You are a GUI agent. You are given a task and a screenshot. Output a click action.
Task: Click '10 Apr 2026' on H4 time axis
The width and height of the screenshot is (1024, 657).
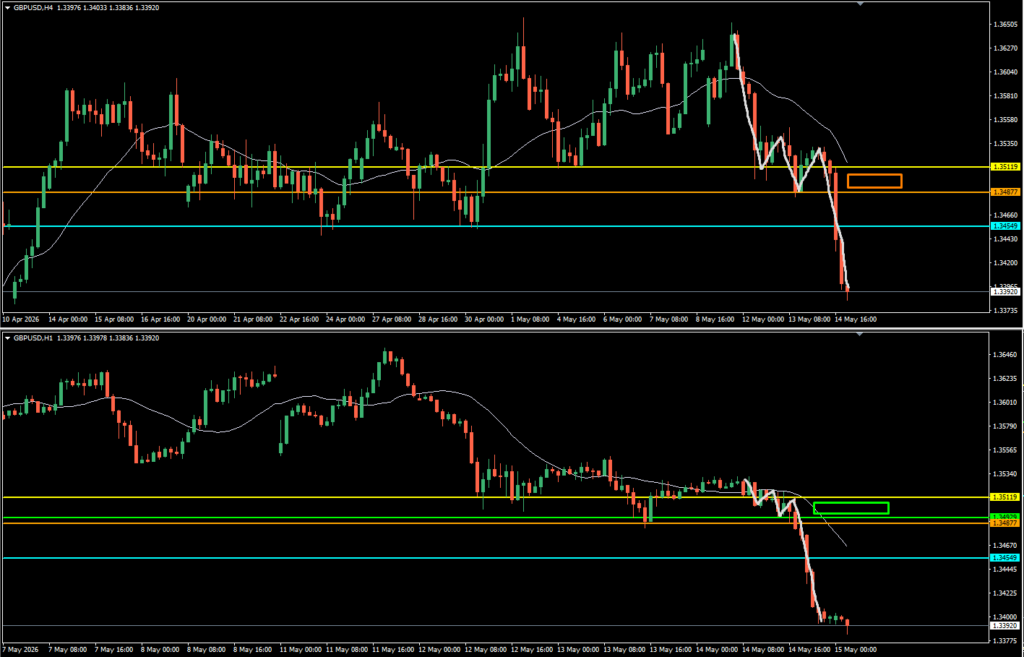click(x=21, y=319)
